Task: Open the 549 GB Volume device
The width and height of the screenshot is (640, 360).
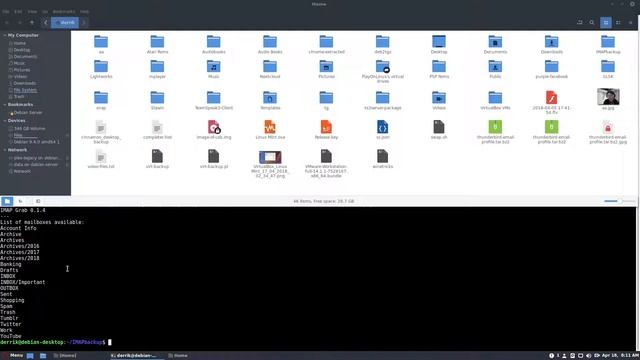Action: coord(29,129)
